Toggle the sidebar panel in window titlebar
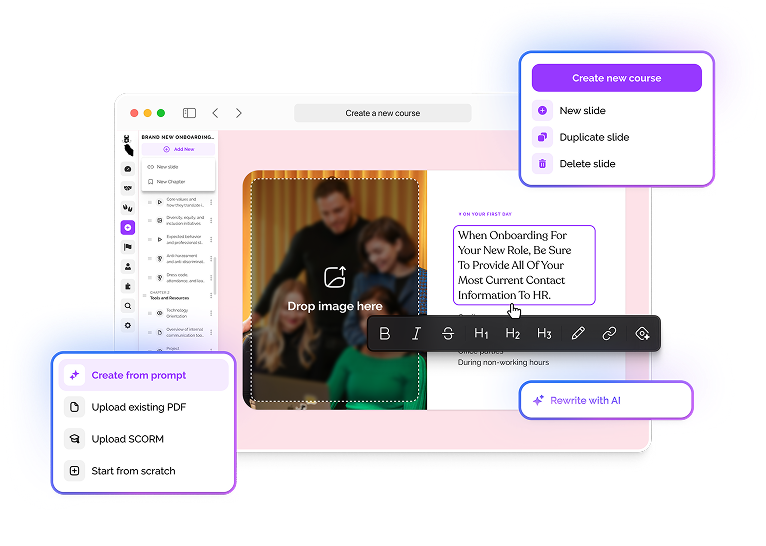Image resolution: width=766 pixels, height=546 pixels. click(189, 113)
